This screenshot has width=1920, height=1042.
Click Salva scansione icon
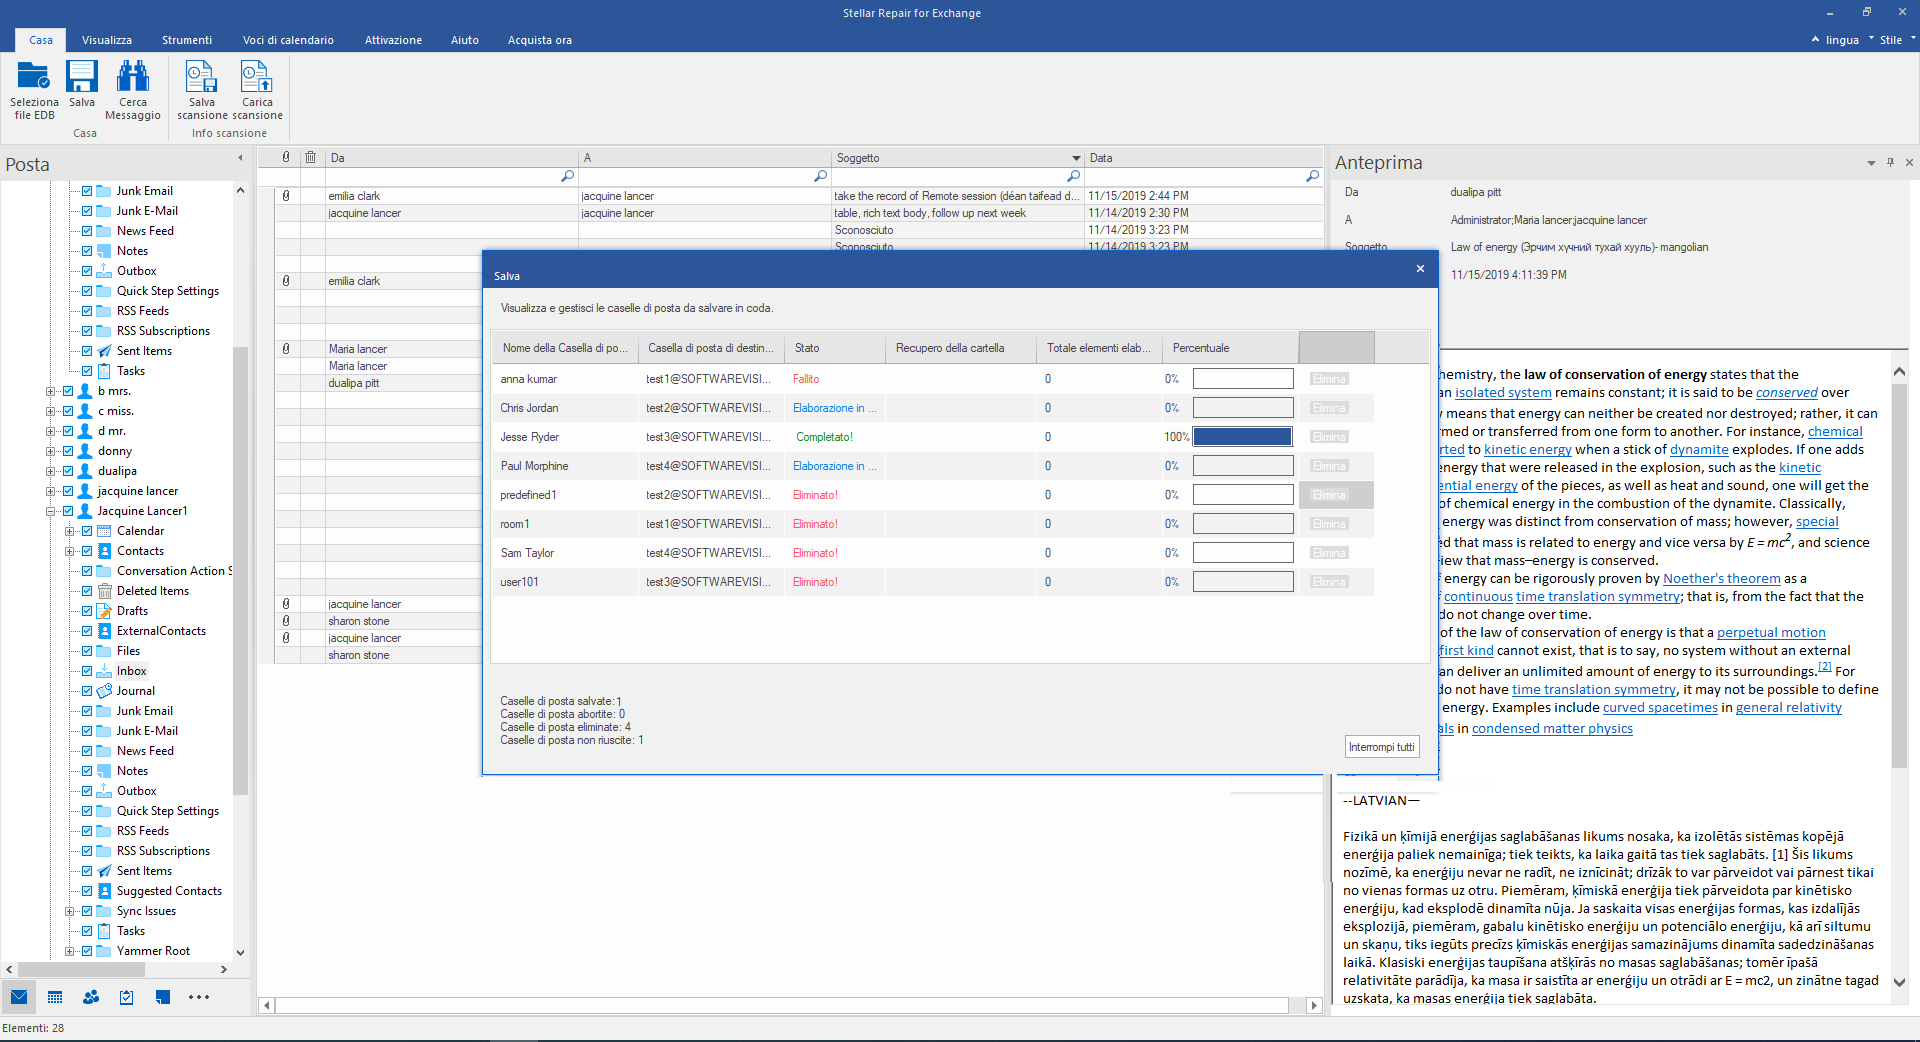pyautogui.click(x=201, y=76)
